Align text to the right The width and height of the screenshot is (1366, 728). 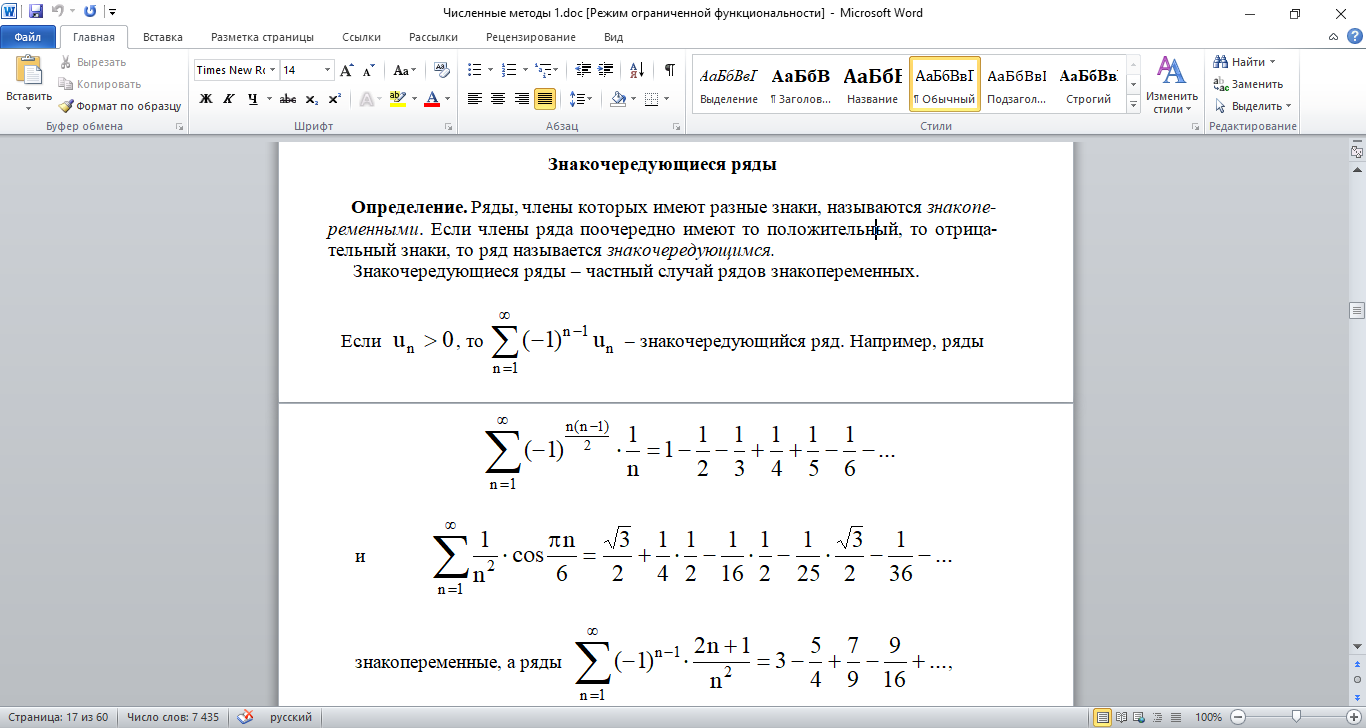coord(521,99)
